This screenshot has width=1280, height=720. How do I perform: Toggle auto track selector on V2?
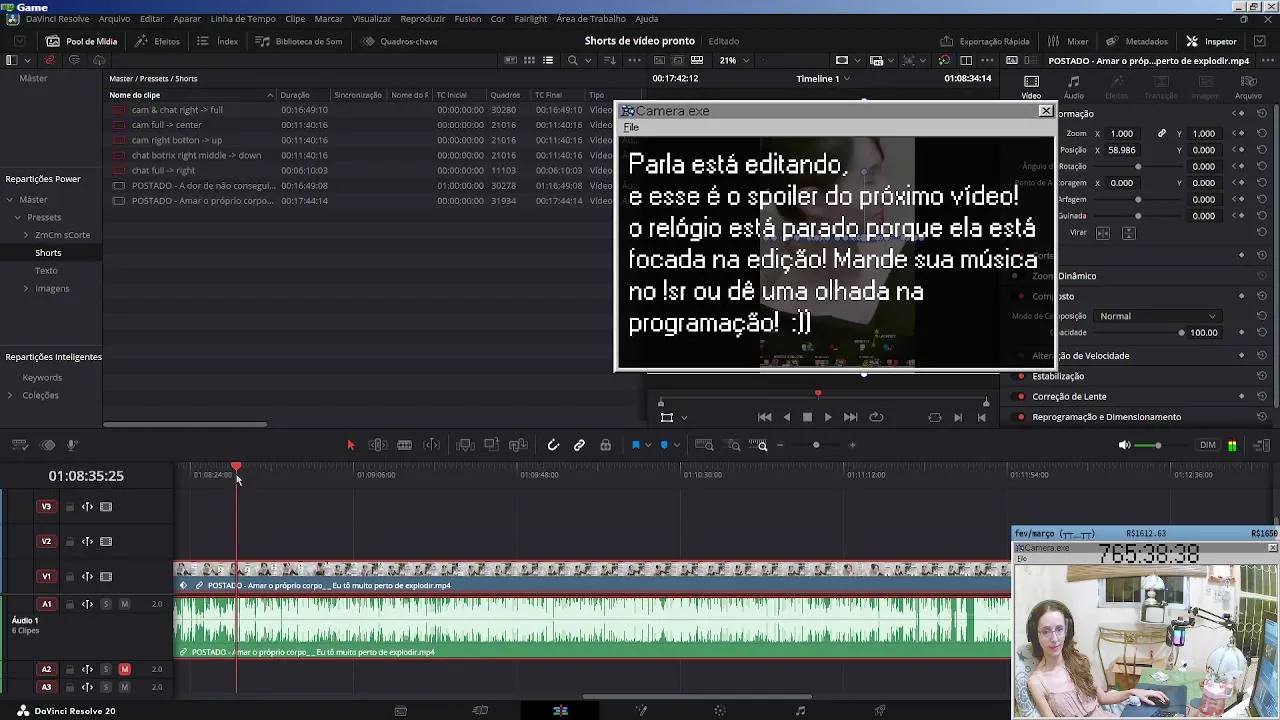click(x=87, y=542)
